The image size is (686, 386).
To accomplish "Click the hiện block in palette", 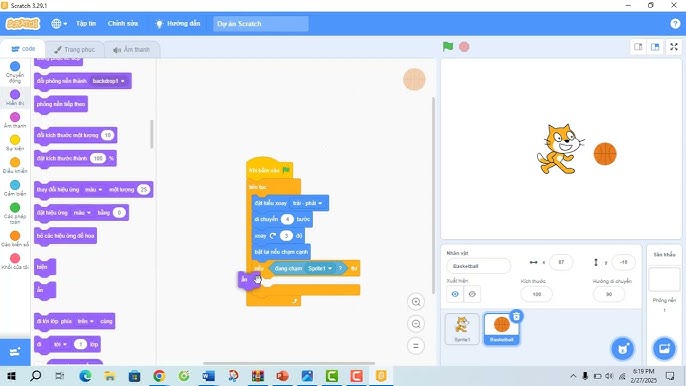I will (x=45, y=267).
